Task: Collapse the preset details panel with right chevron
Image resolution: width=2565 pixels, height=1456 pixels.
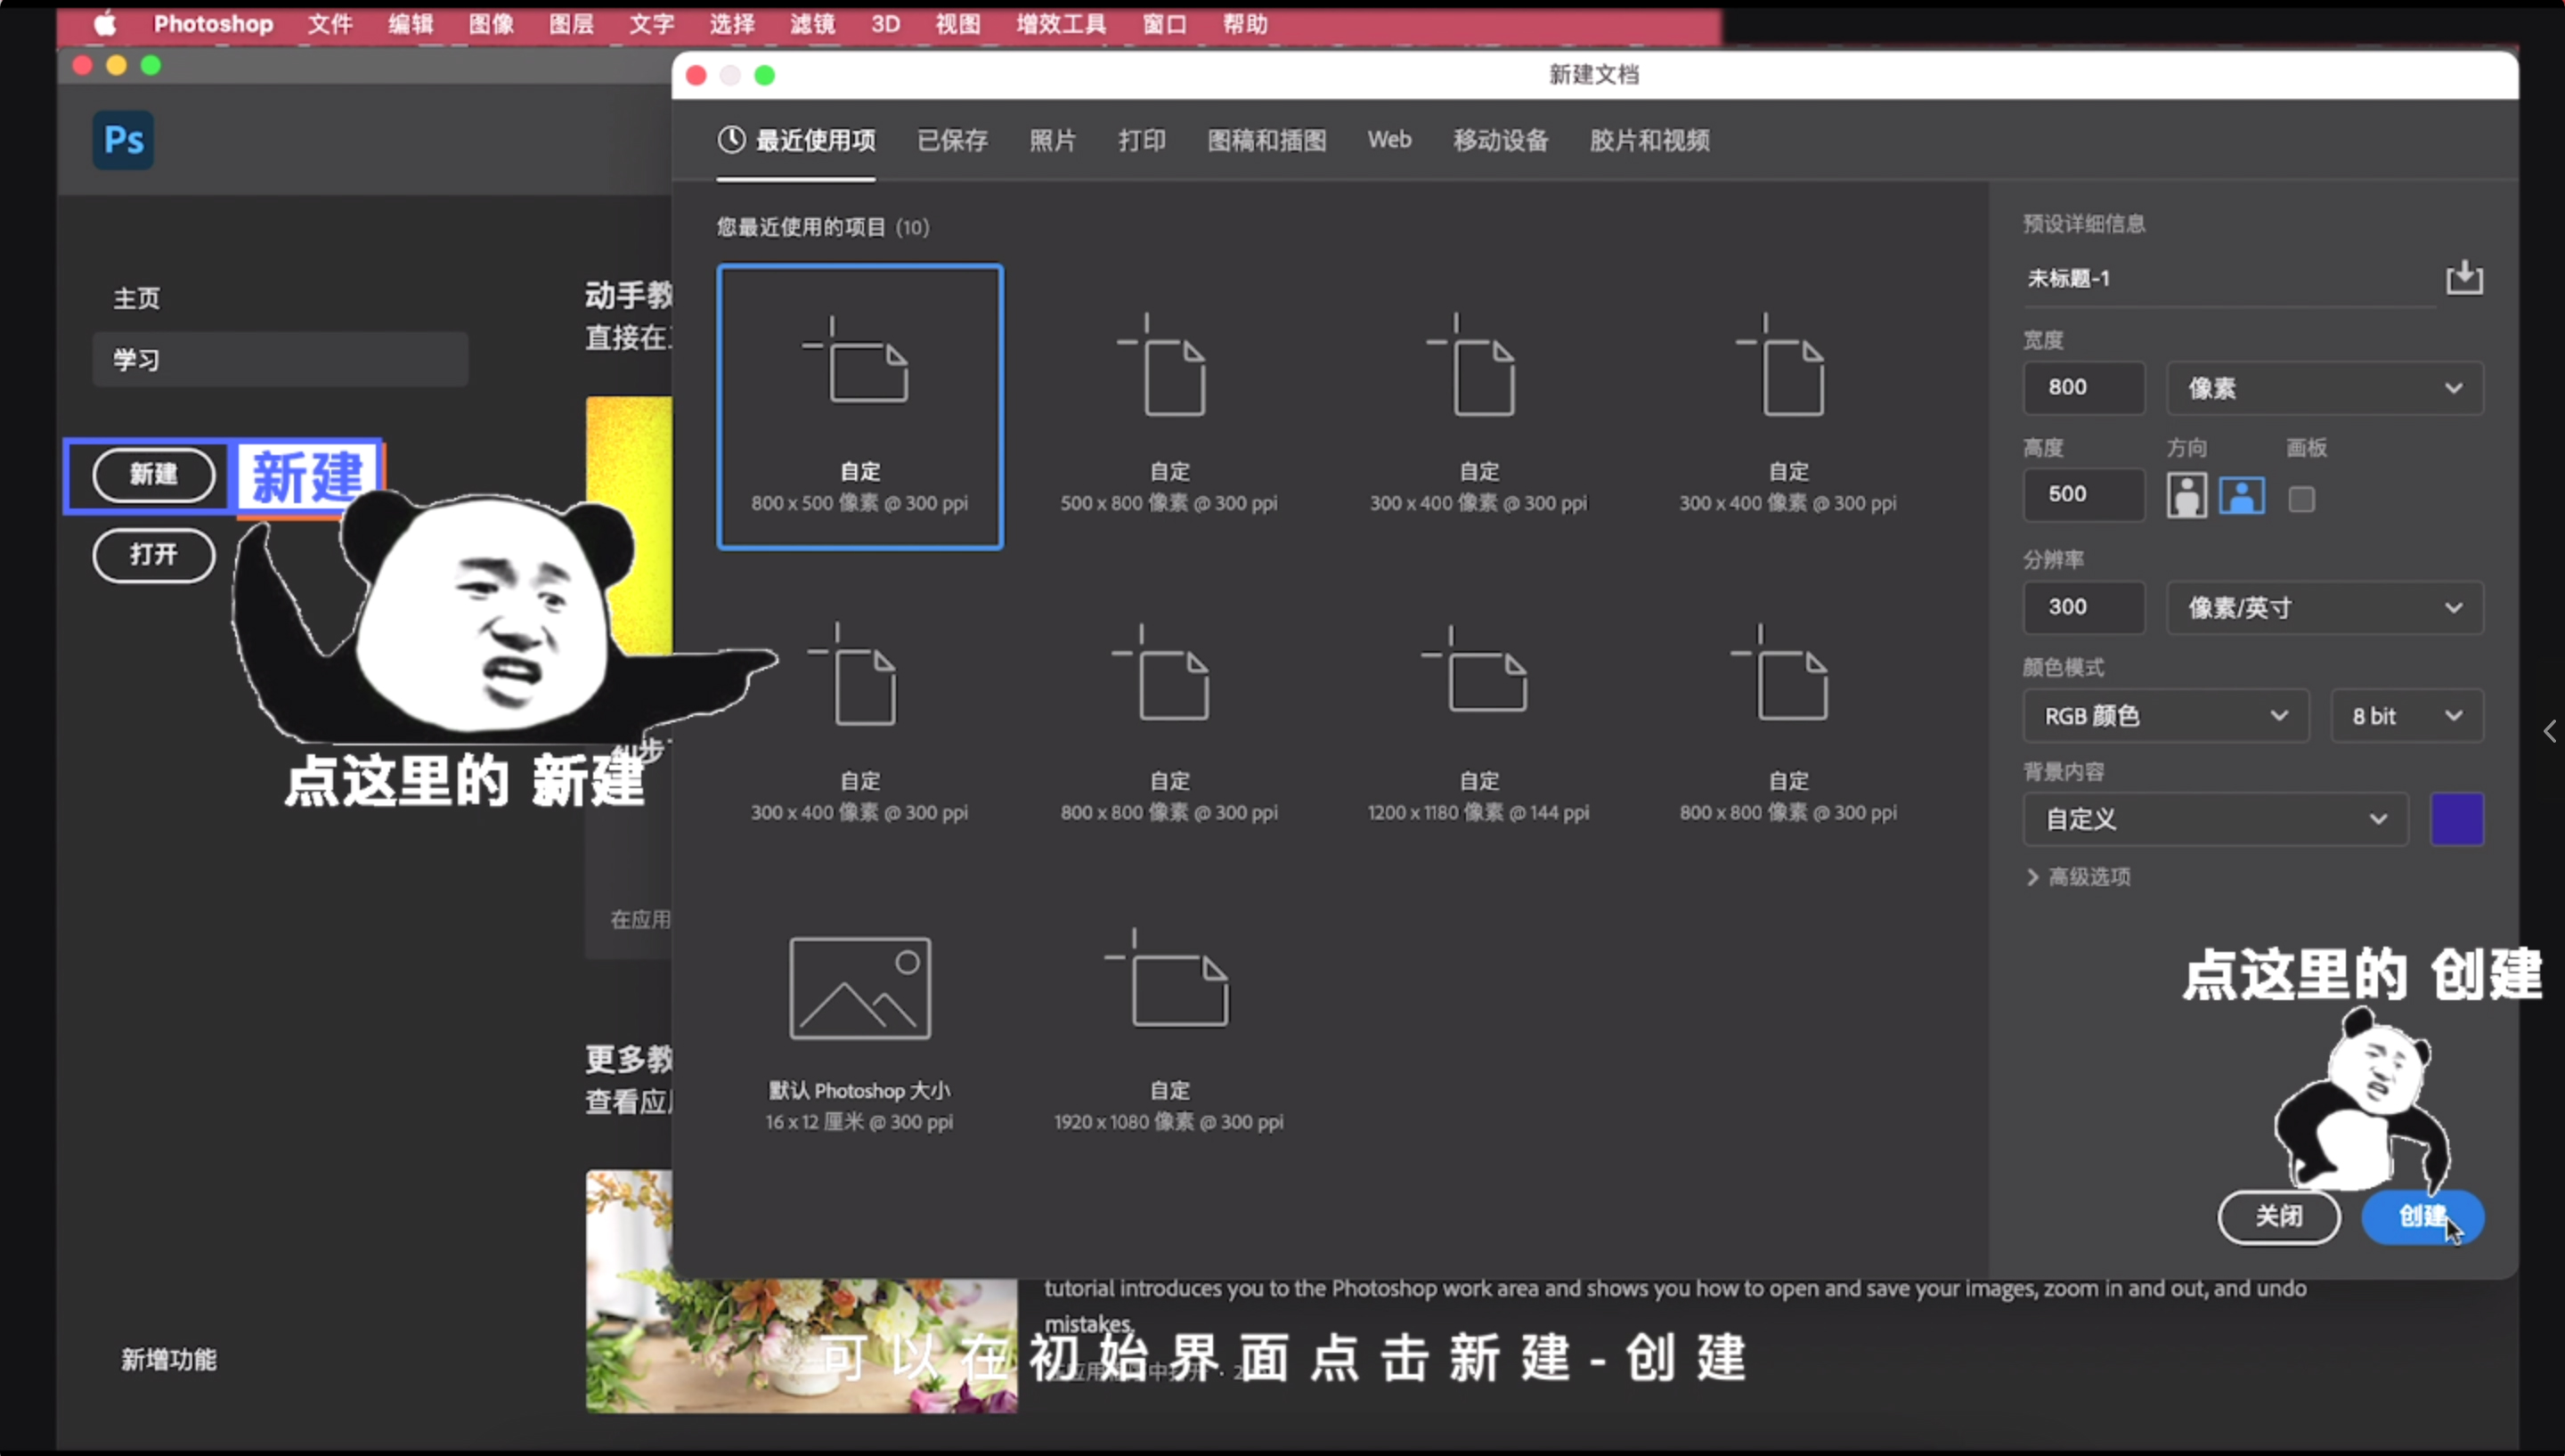Action: click(2549, 731)
